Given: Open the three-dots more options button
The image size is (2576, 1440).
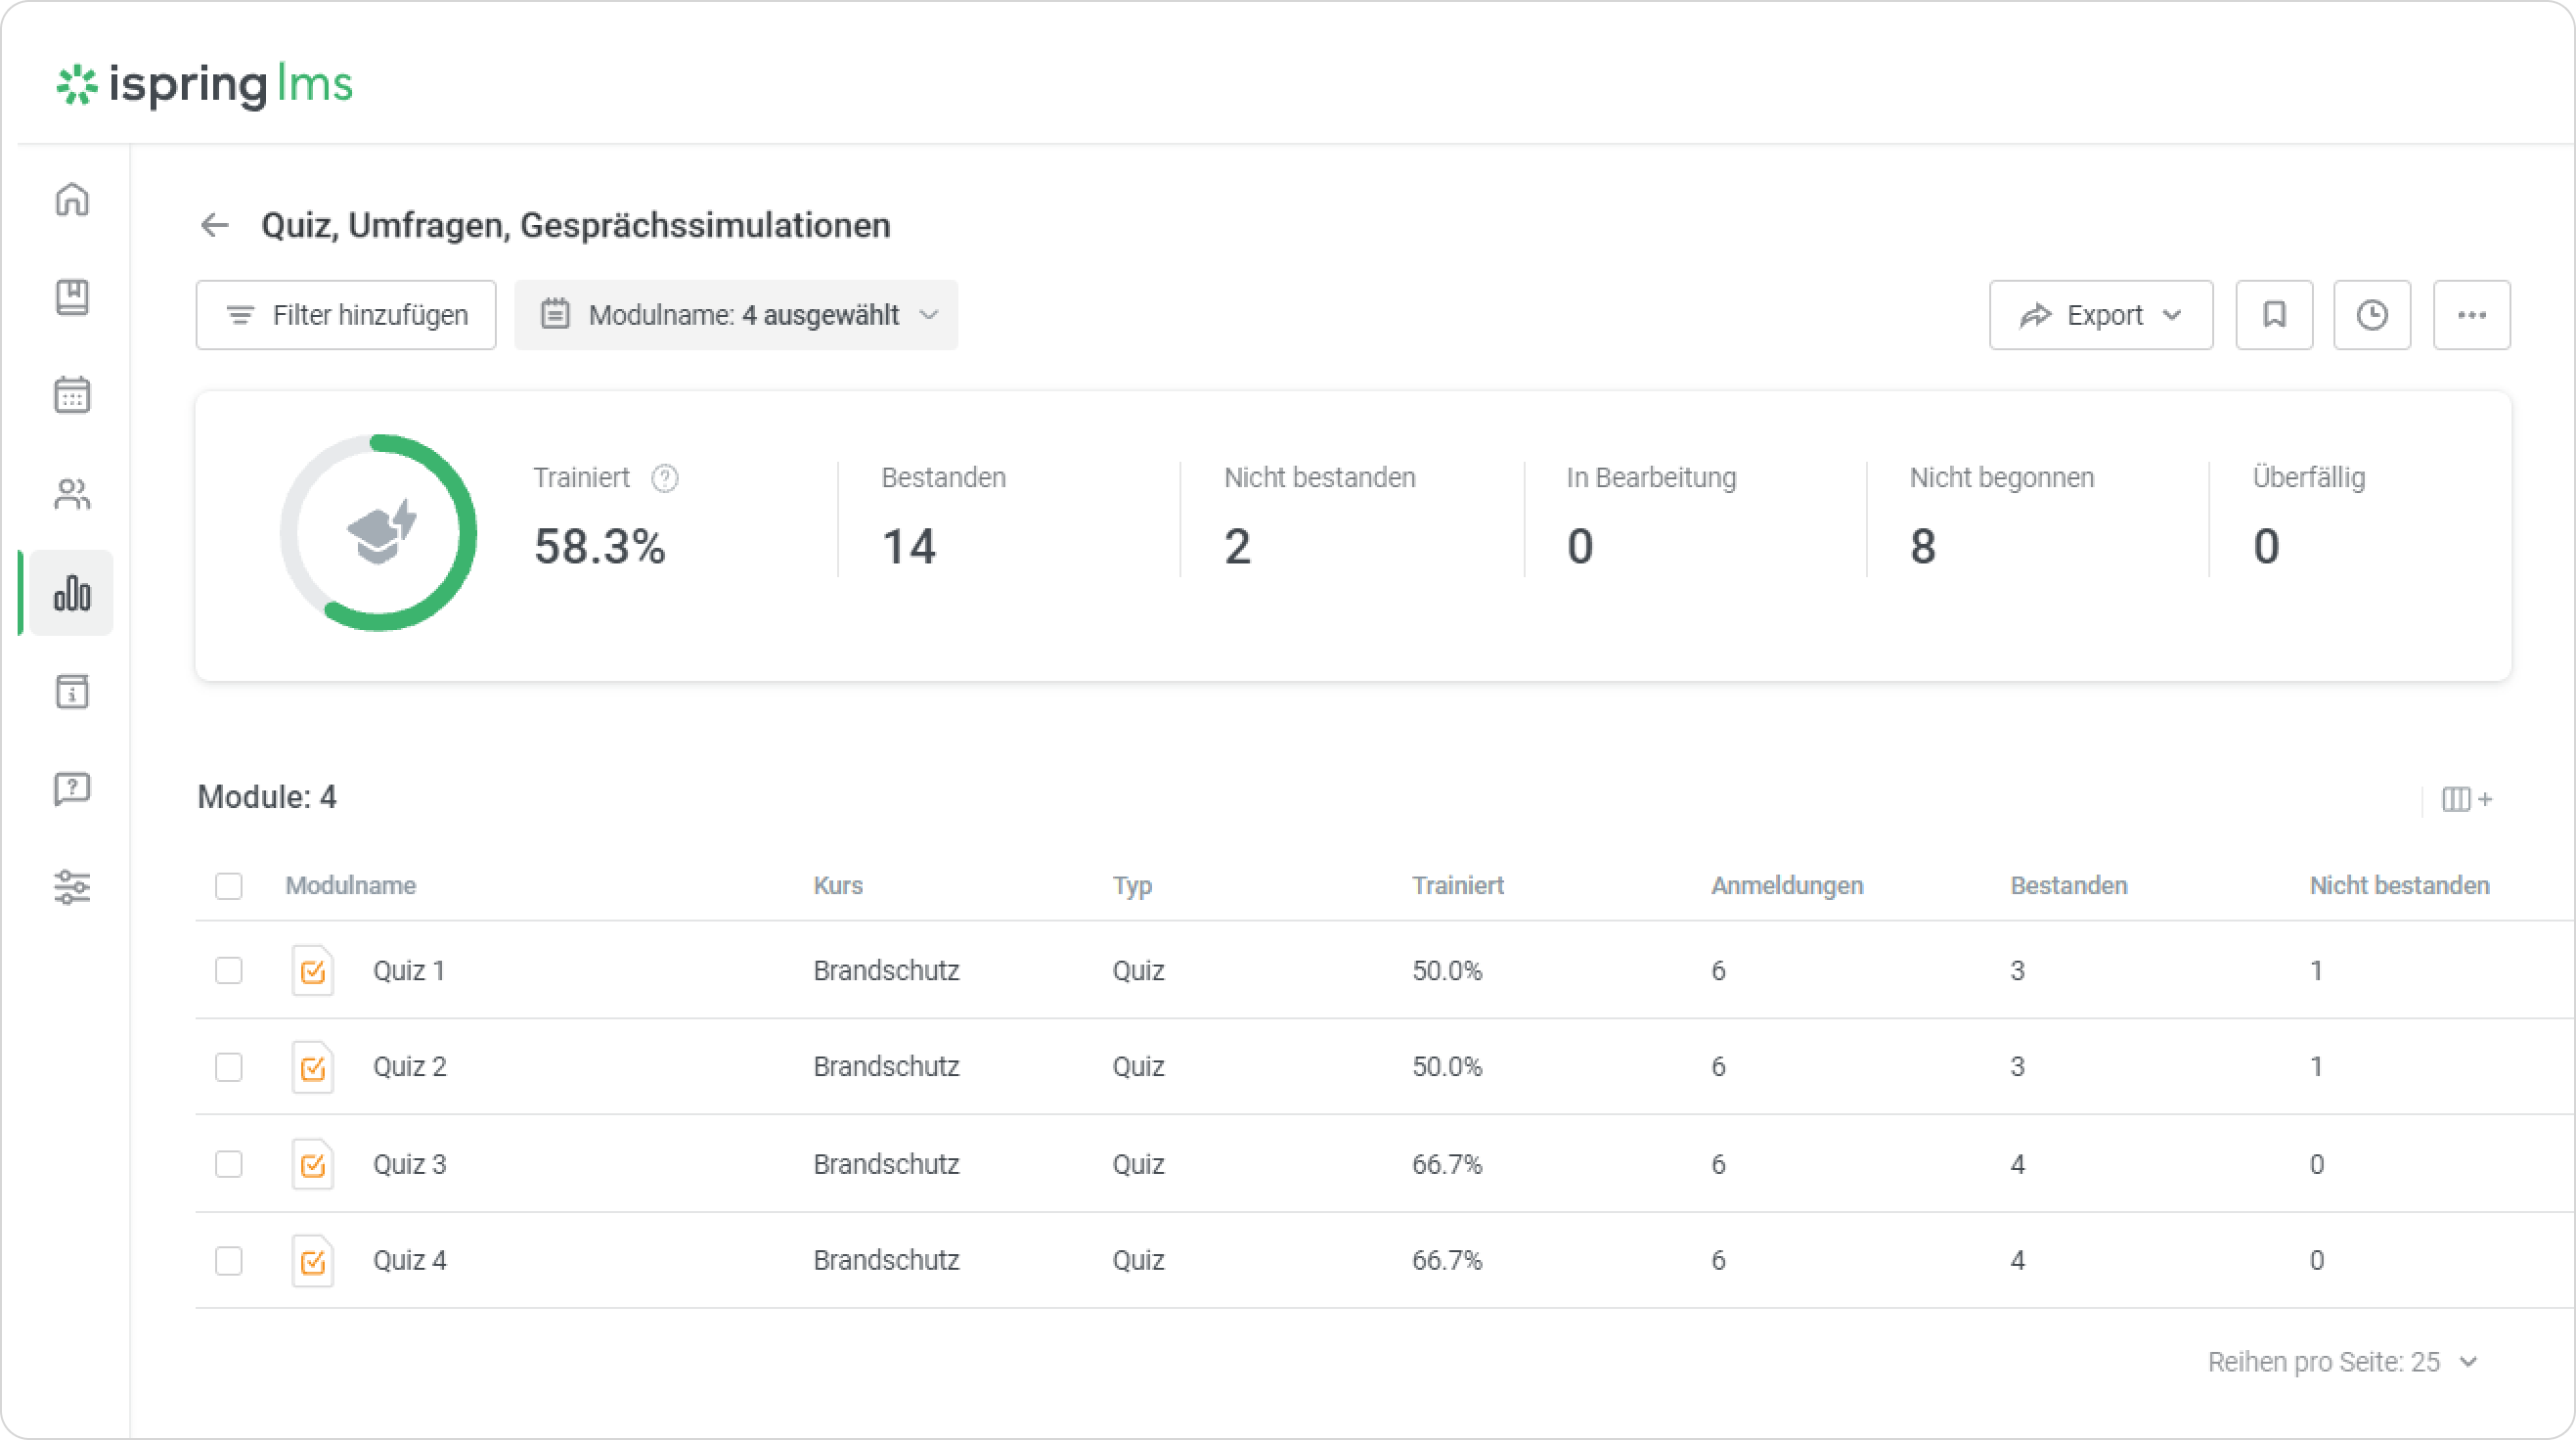Looking at the screenshot, I should point(2471,315).
